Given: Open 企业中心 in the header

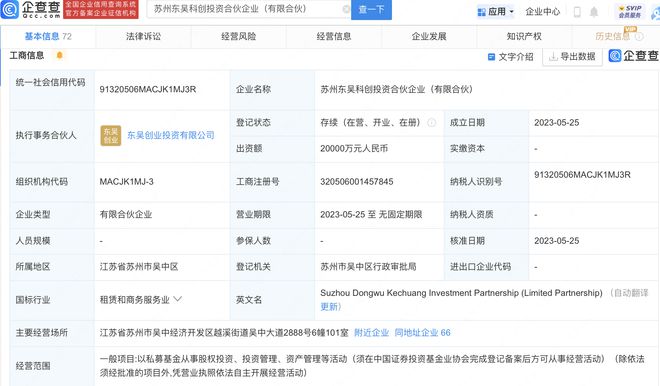Looking at the screenshot, I should click(x=543, y=12).
